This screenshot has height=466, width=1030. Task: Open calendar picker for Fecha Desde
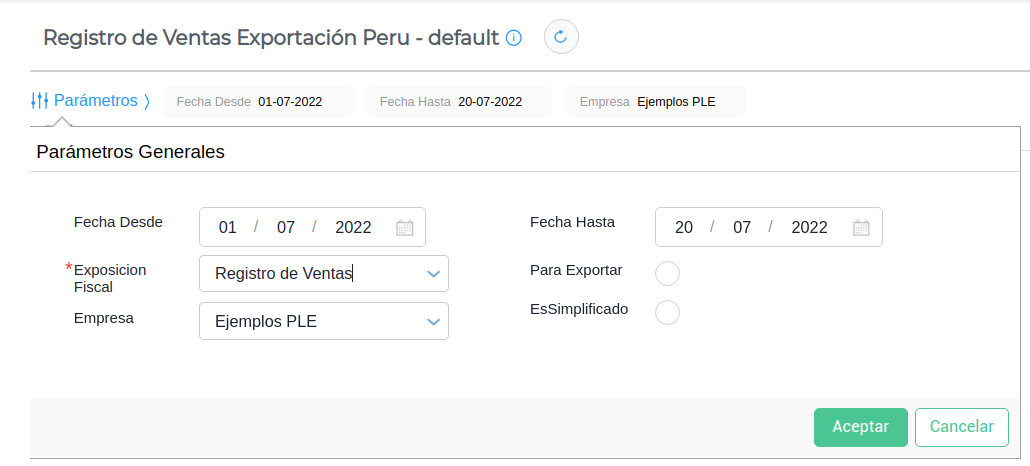(405, 227)
